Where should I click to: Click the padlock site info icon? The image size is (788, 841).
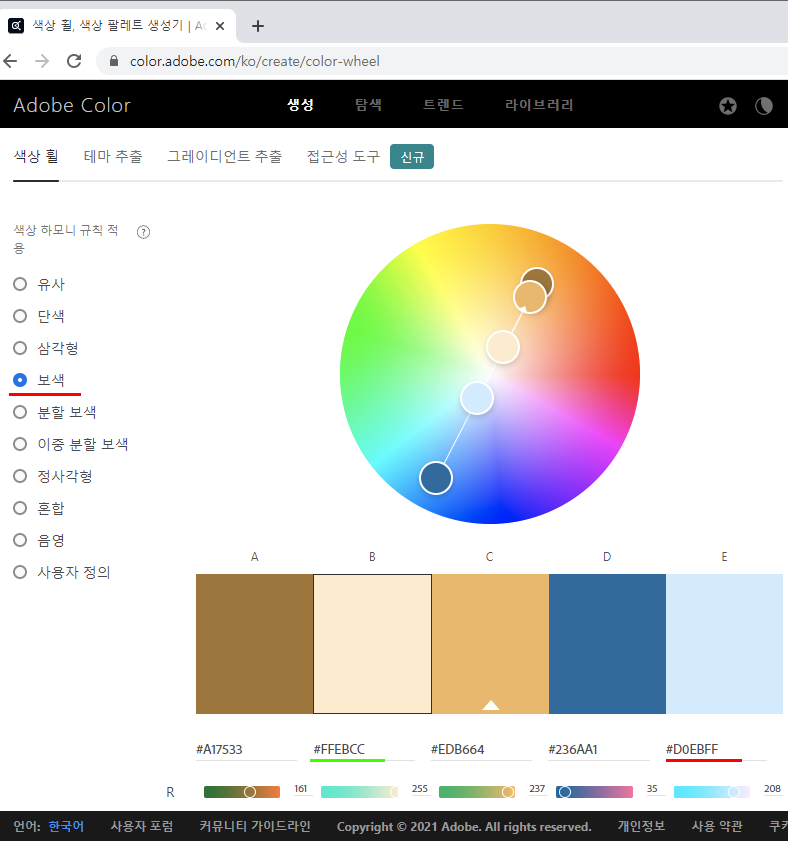coord(114,61)
